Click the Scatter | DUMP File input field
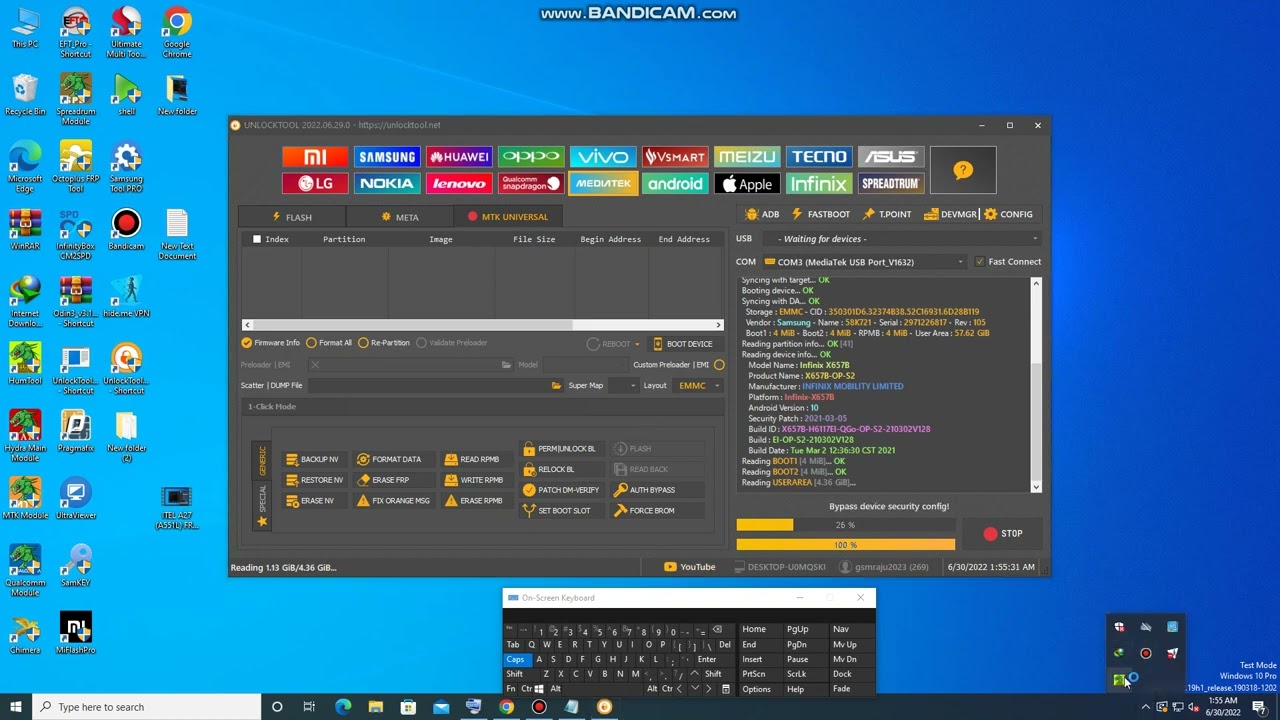 tap(428, 386)
